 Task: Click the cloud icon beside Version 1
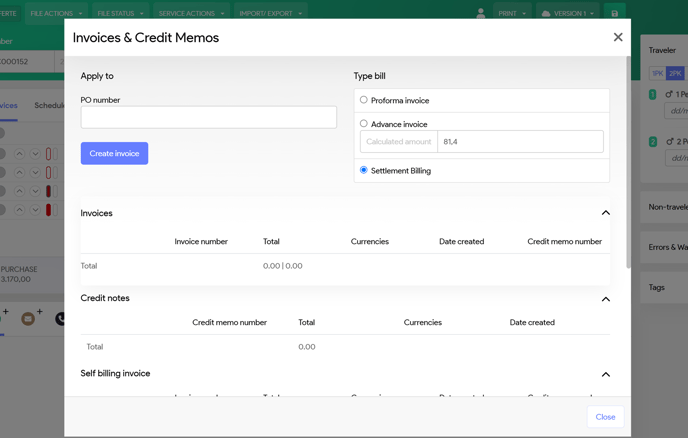pos(546,14)
